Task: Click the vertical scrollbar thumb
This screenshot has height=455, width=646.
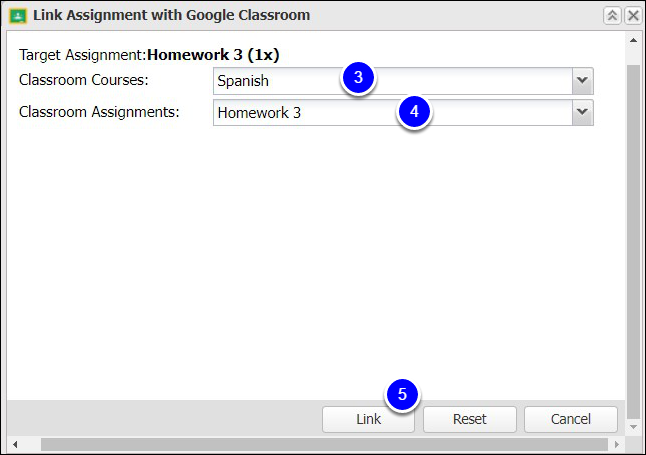Action: 633,242
